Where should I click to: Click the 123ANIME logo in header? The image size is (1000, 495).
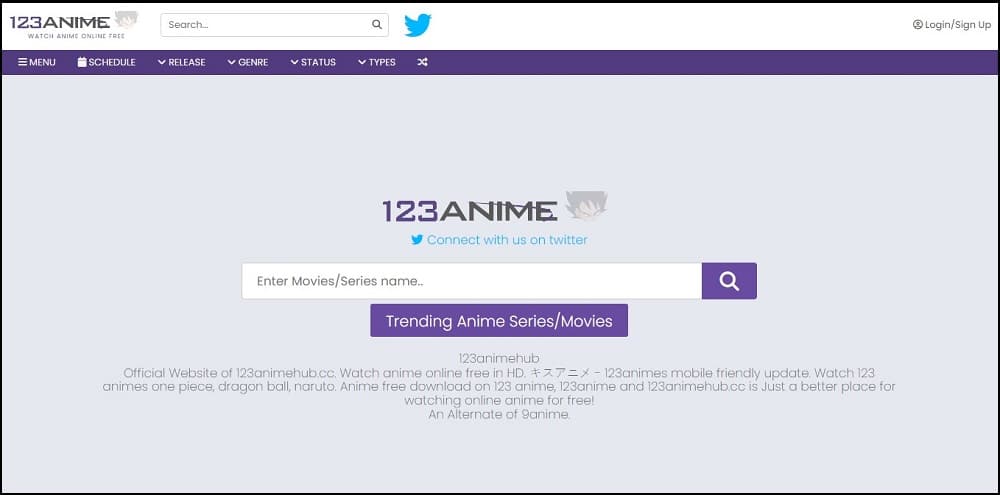pos(74,25)
